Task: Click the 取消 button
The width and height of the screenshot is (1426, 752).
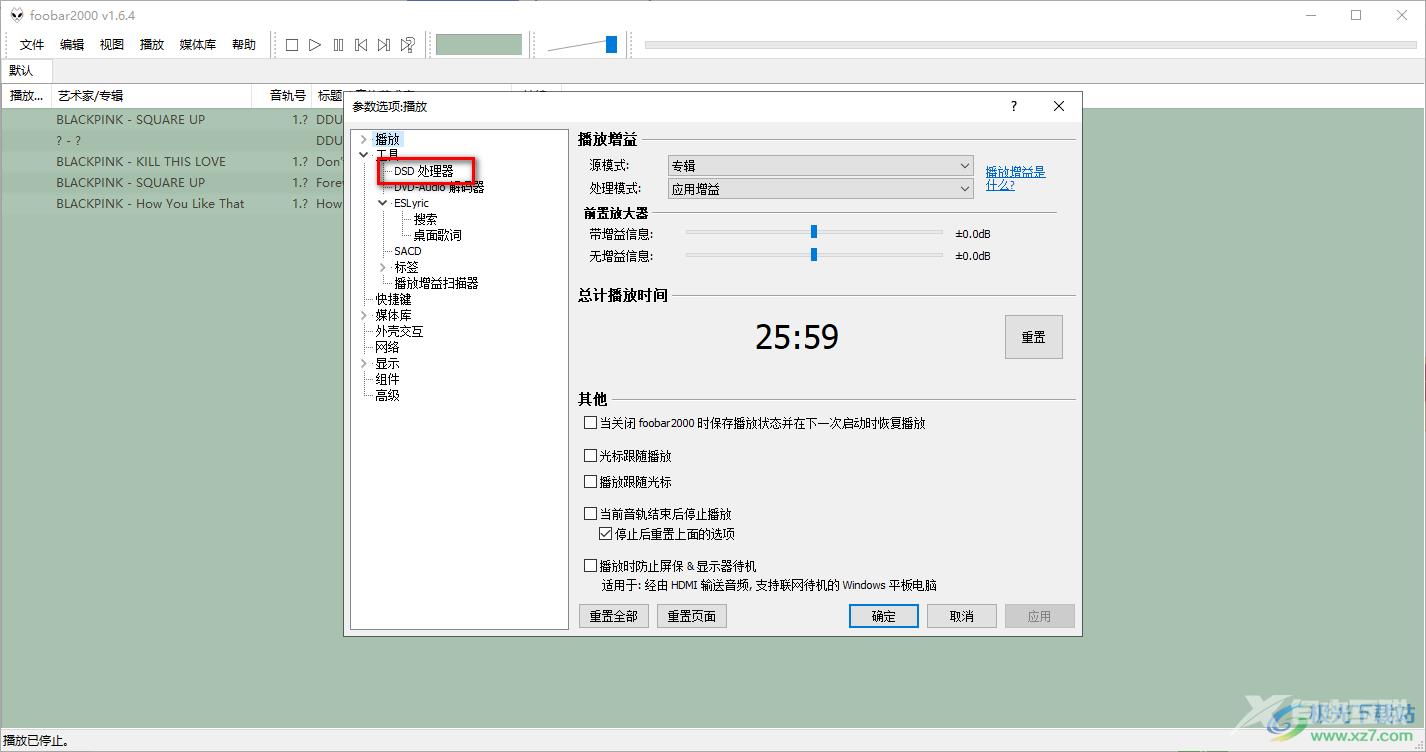Action: pos(962,616)
